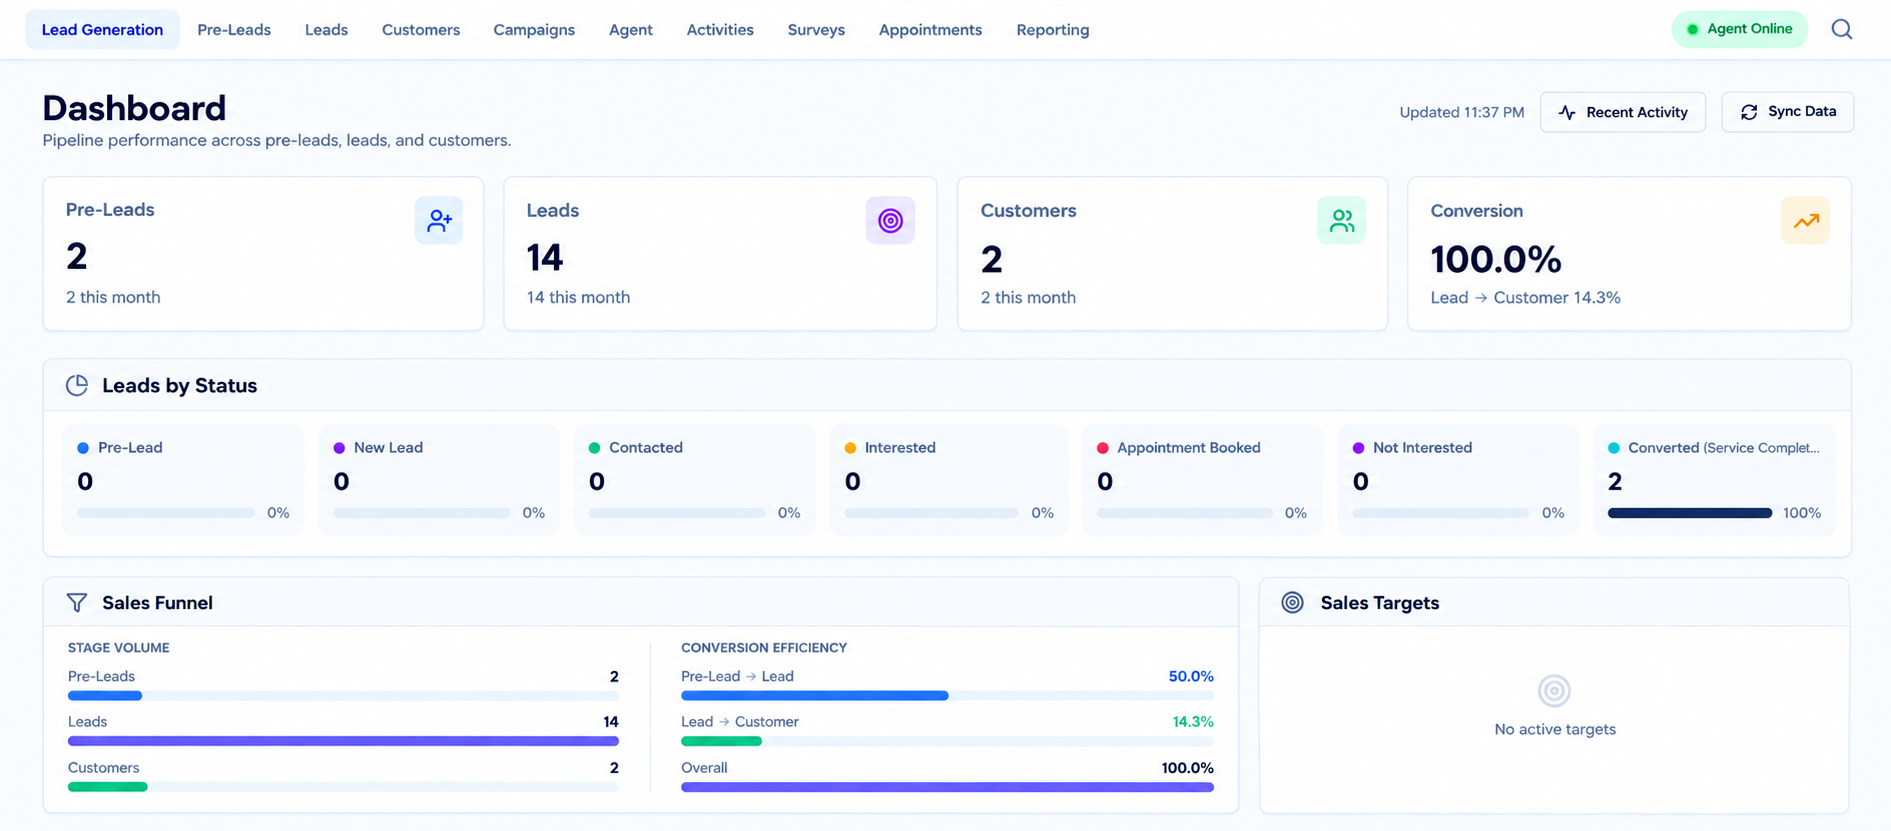Select the Lead Generation tab

click(x=102, y=30)
